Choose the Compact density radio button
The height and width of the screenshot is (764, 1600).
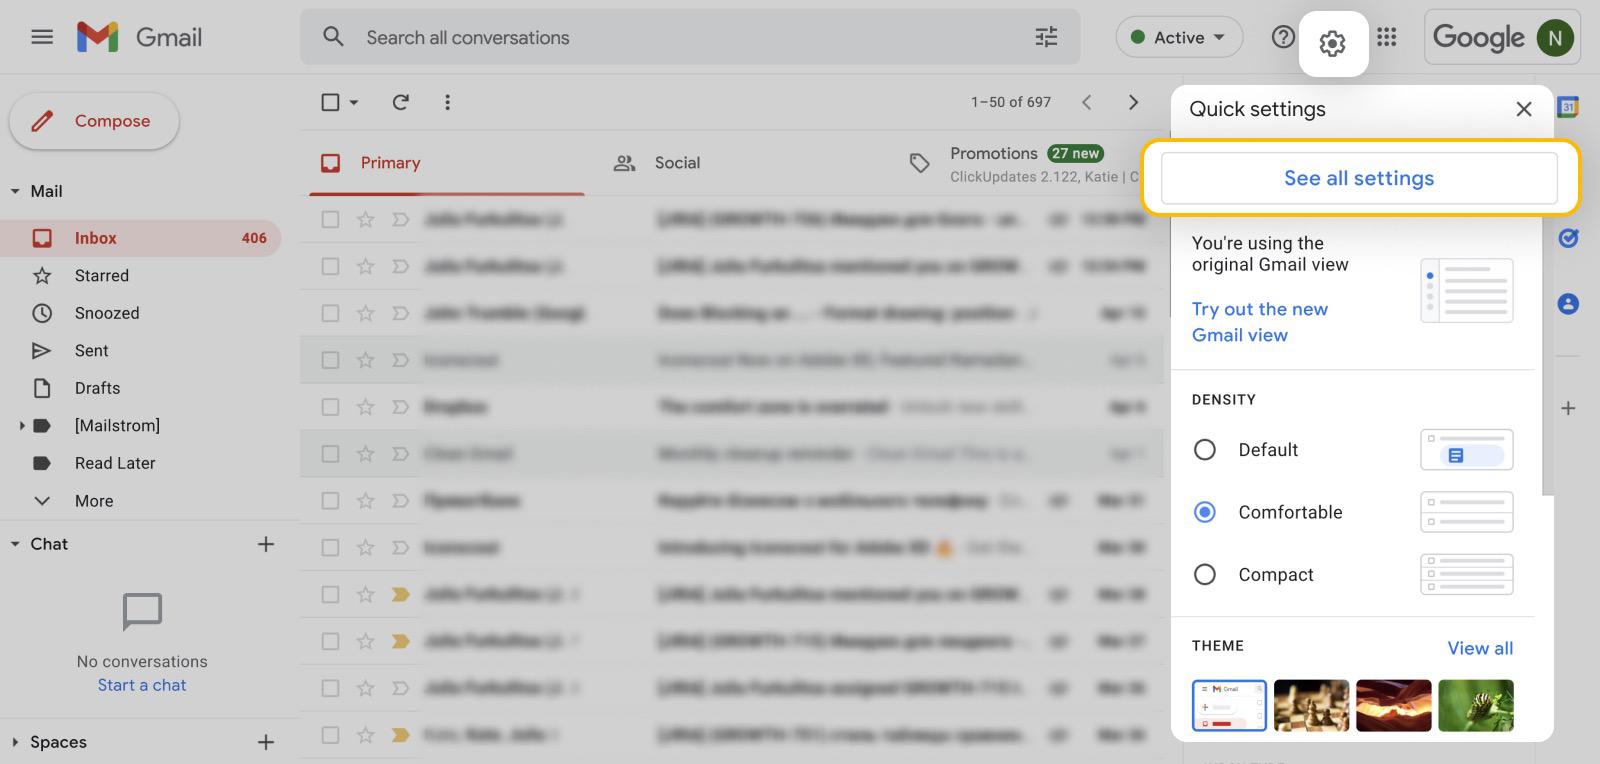click(x=1205, y=575)
